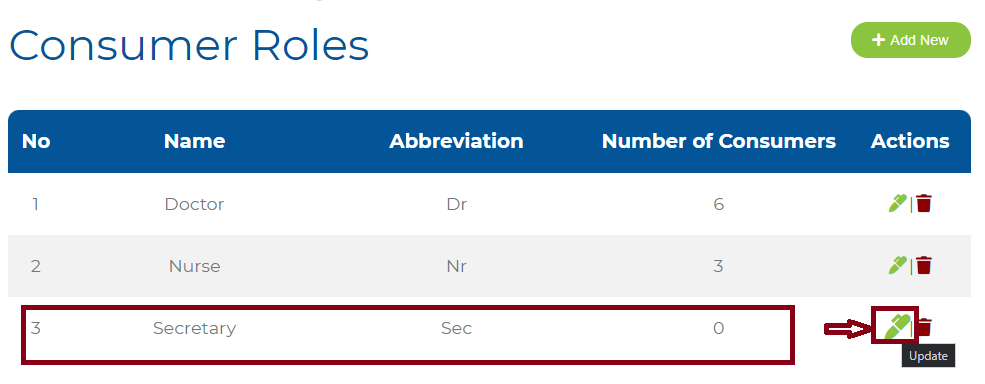The width and height of the screenshot is (985, 384).
Task: Select the Number of Consumers header
Action: [719, 141]
